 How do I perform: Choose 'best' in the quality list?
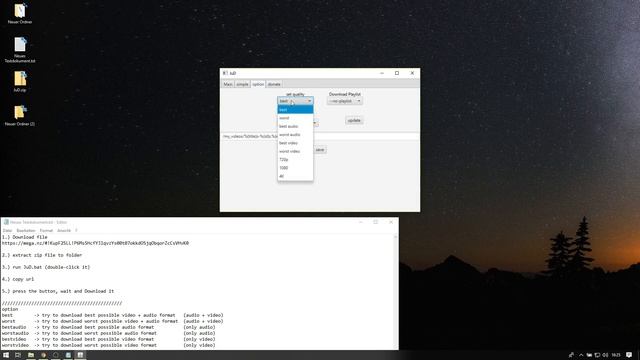[295, 110]
